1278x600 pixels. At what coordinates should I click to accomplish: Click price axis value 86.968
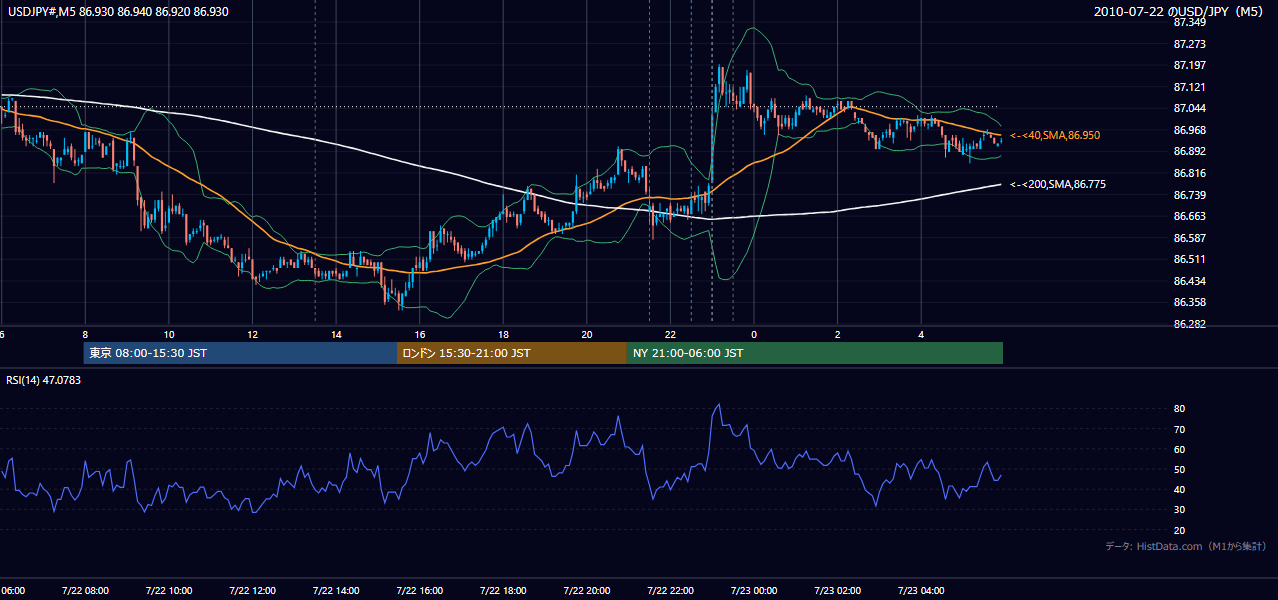pyautogui.click(x=1190, y=130)
